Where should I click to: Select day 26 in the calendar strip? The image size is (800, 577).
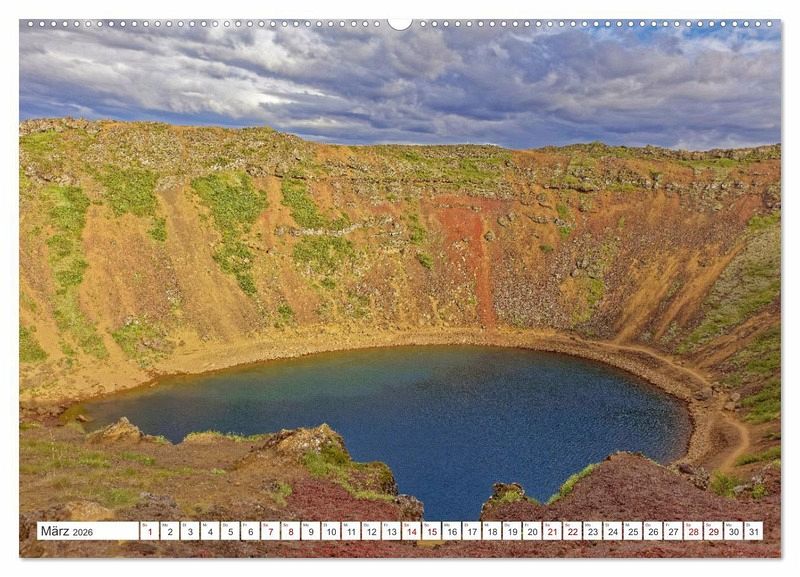(x=654, y=531)
